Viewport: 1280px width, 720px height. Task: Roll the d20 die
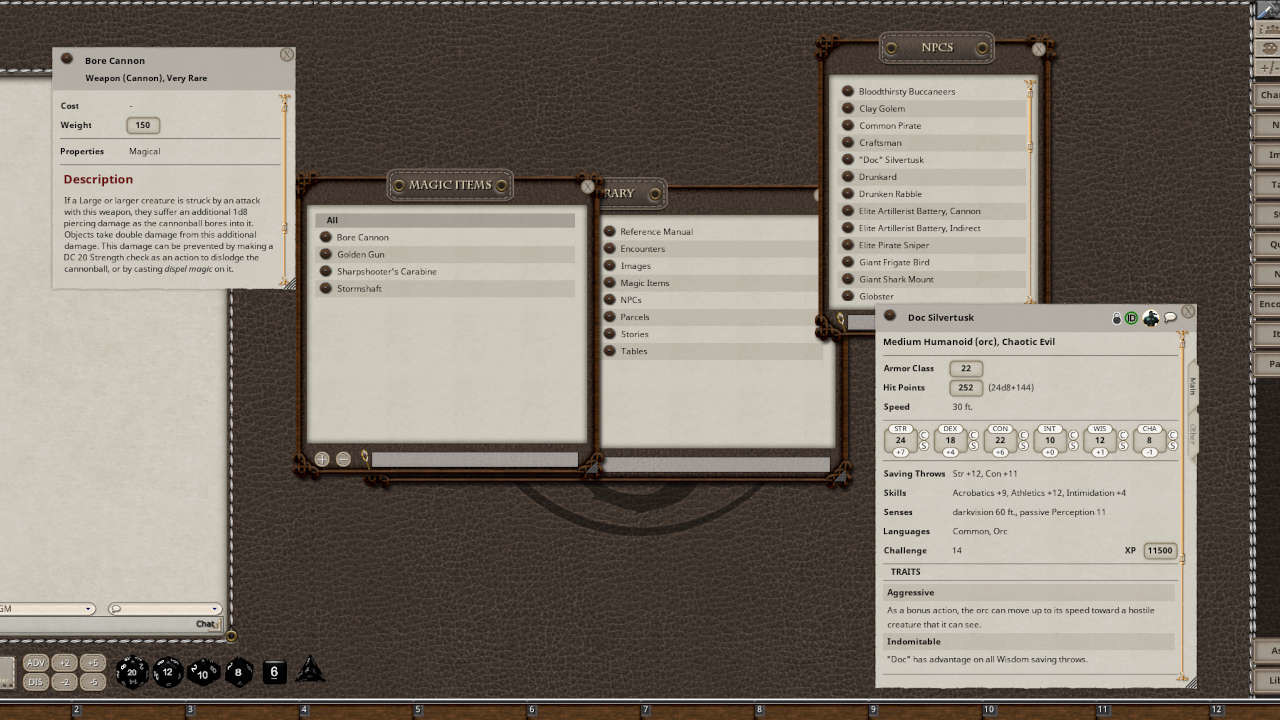point(132,672)
